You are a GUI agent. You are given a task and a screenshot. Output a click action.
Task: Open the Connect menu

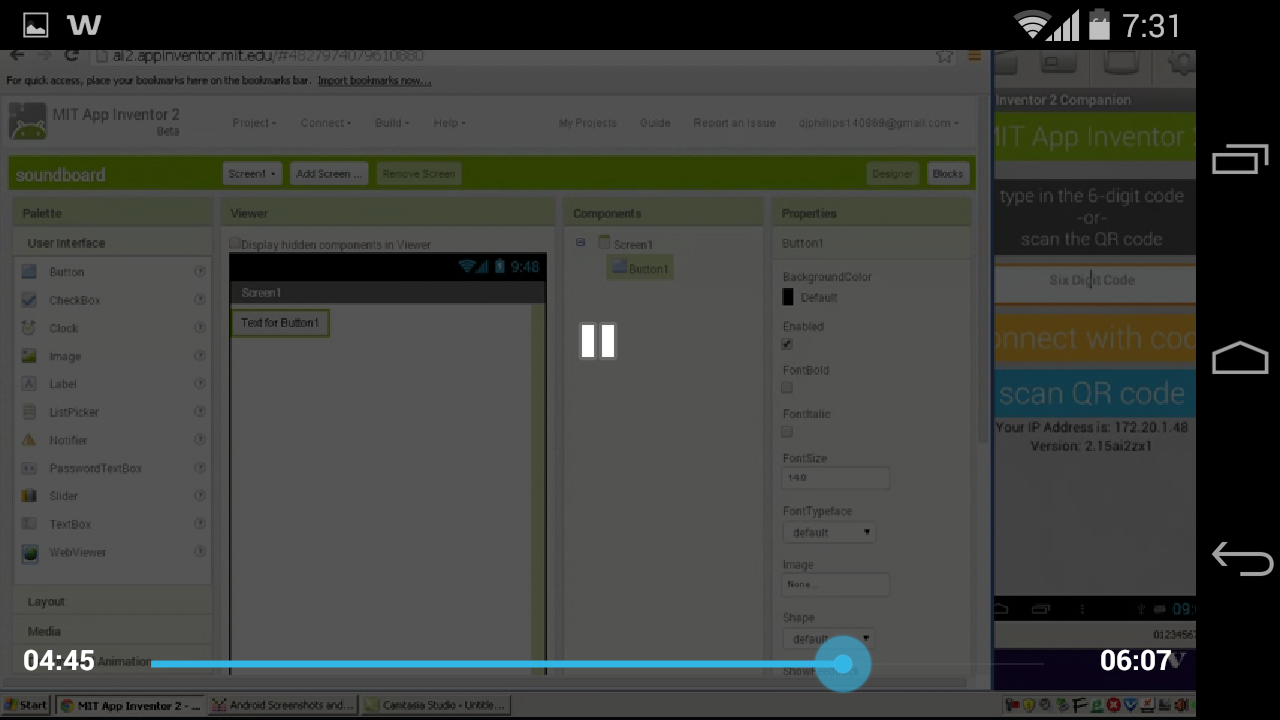coord(326,123)
